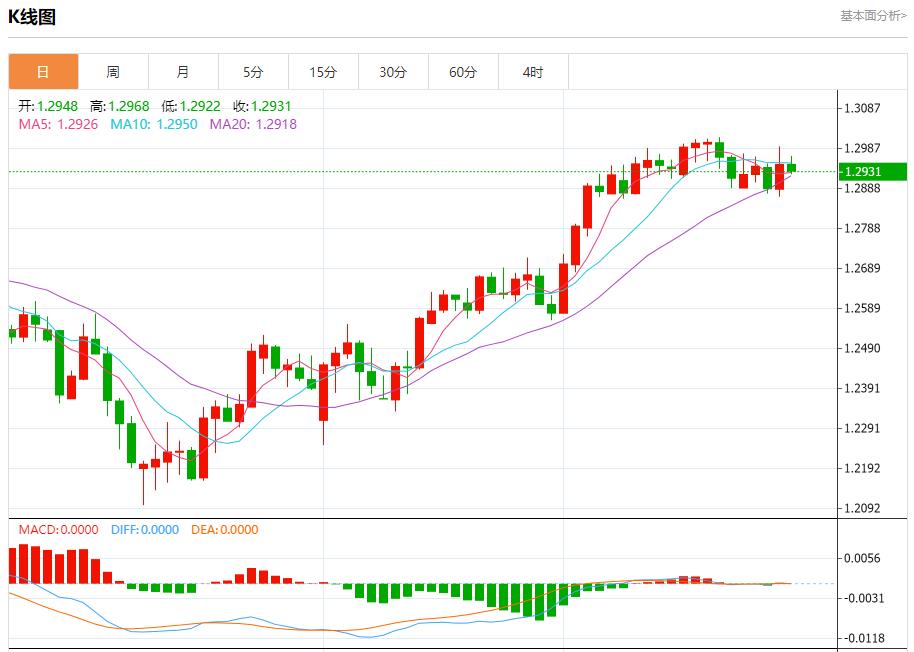The width and height of the screenshot is (914, 652).
Task: Open the 60分 timeframe tab
Action: 463,72
